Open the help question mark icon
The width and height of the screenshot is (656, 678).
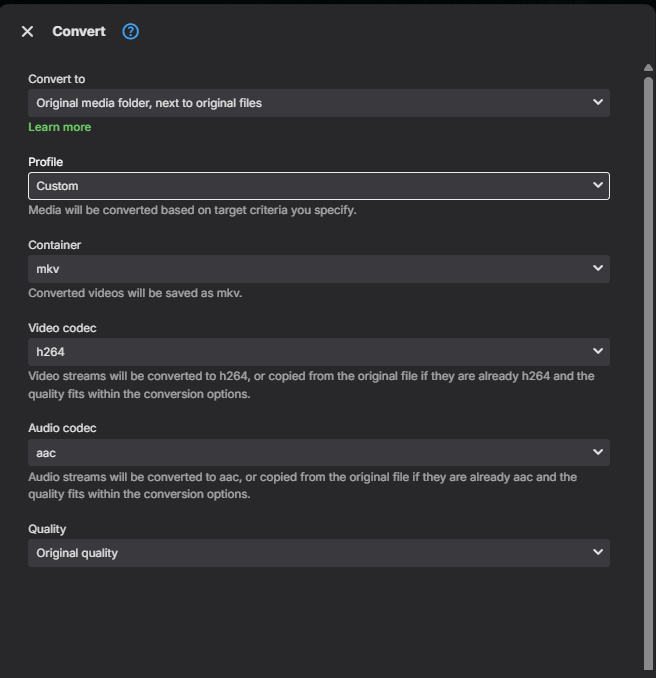click(x=130, y=32)
